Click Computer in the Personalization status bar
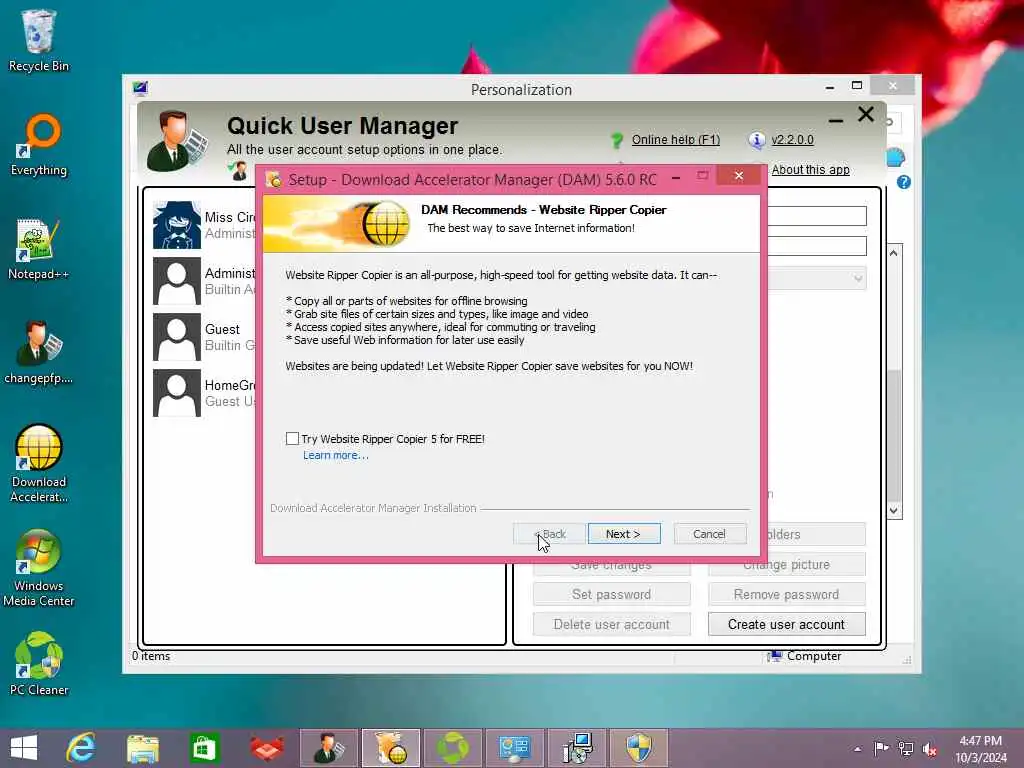The image size is (1024, 768). [x=805, y=656]
